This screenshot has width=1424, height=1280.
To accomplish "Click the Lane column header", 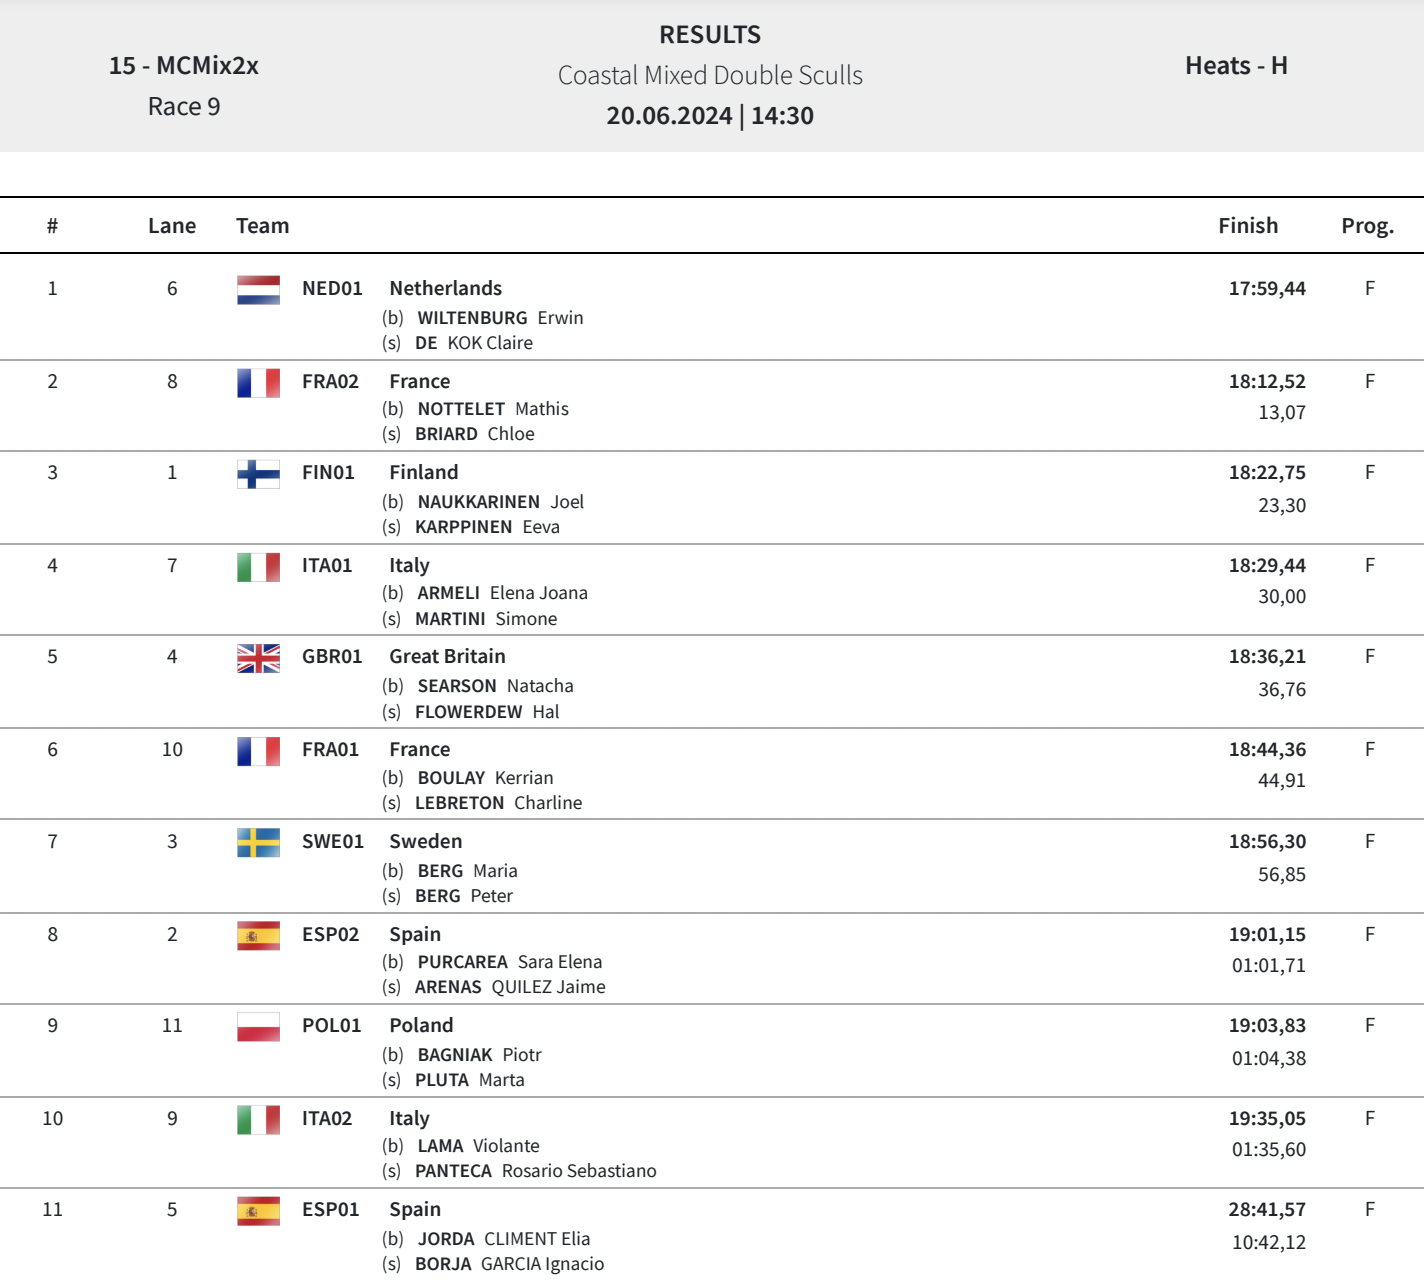I will pos(172,226).
